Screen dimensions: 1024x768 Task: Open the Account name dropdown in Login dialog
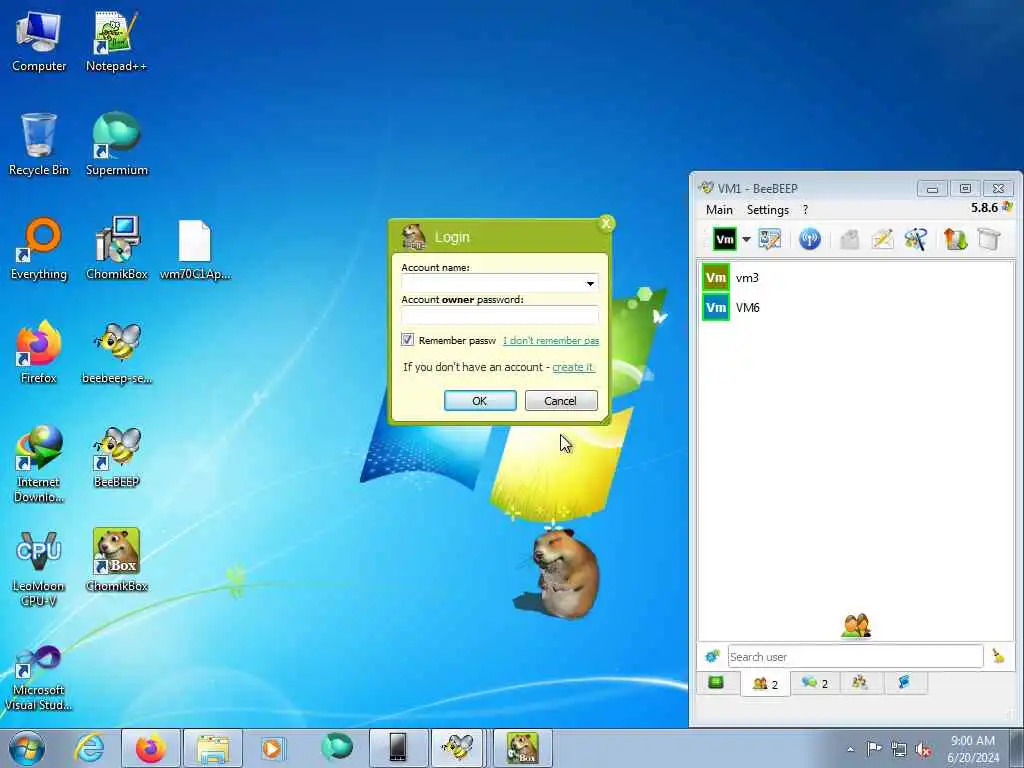click(589, 283)
